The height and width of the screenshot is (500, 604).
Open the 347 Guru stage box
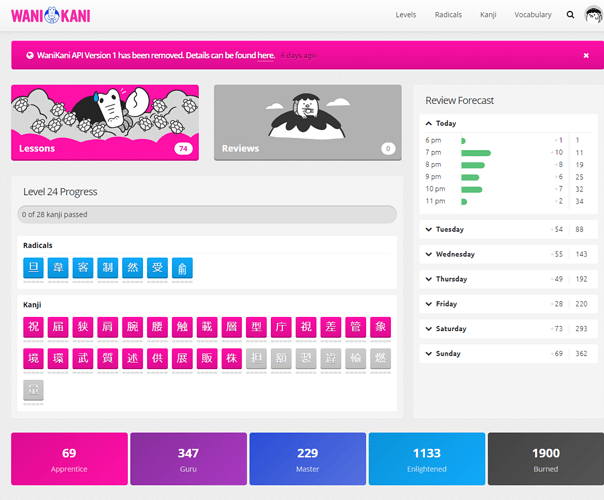[188, 459]
